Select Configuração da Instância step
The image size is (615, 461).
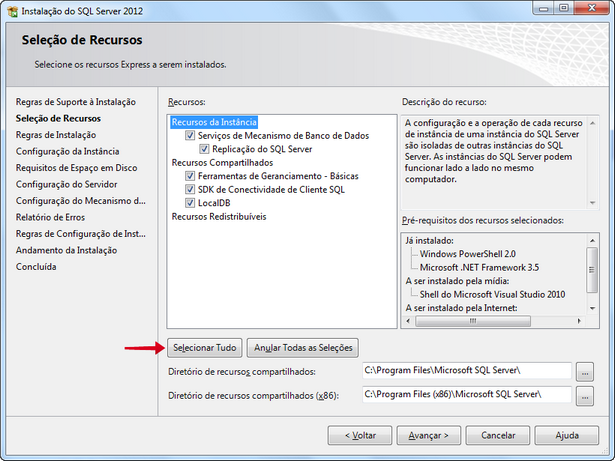click(x=67, y=151)
